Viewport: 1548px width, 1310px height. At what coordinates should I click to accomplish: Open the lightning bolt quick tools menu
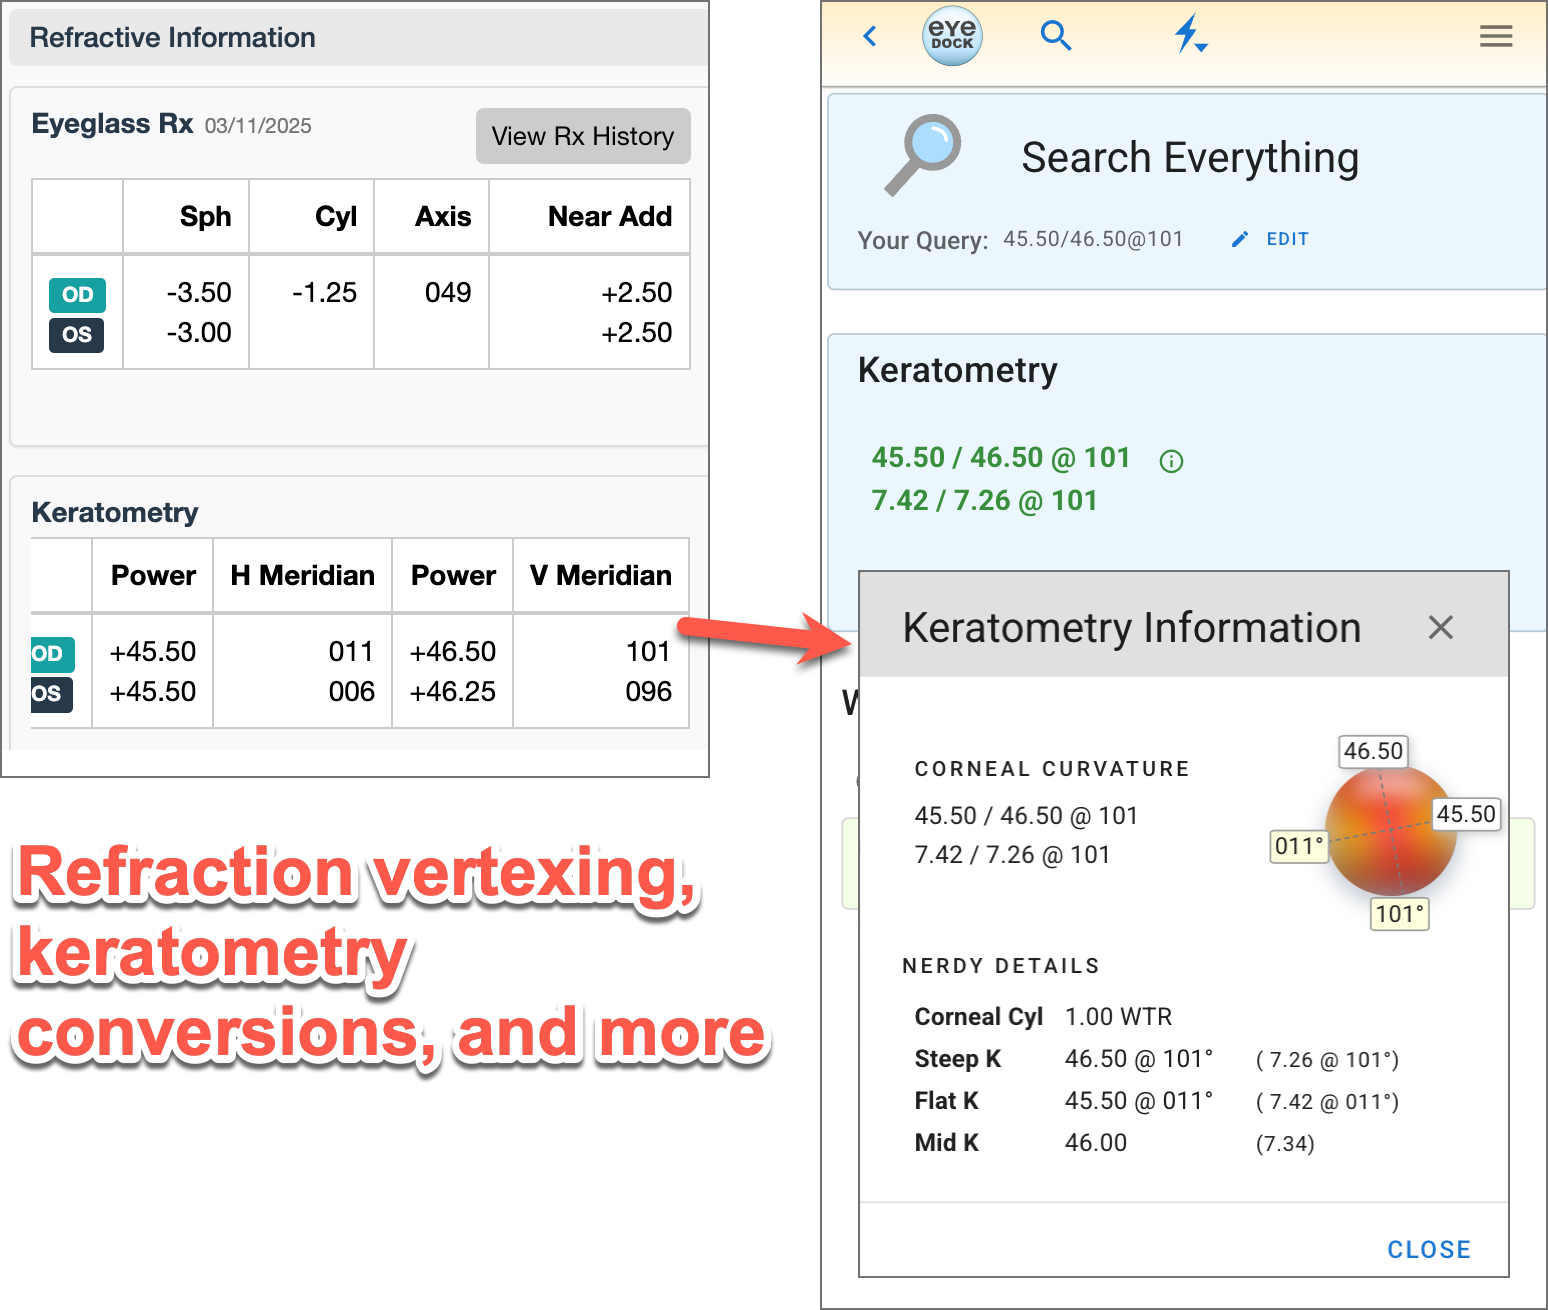[1189, 36]
